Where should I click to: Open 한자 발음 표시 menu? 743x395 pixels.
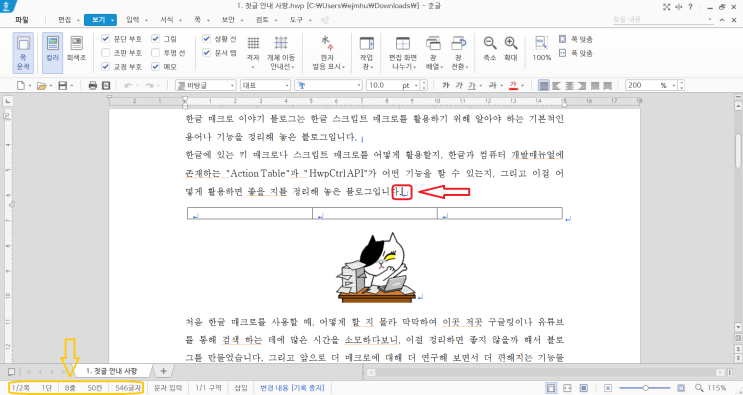(327, 53)
